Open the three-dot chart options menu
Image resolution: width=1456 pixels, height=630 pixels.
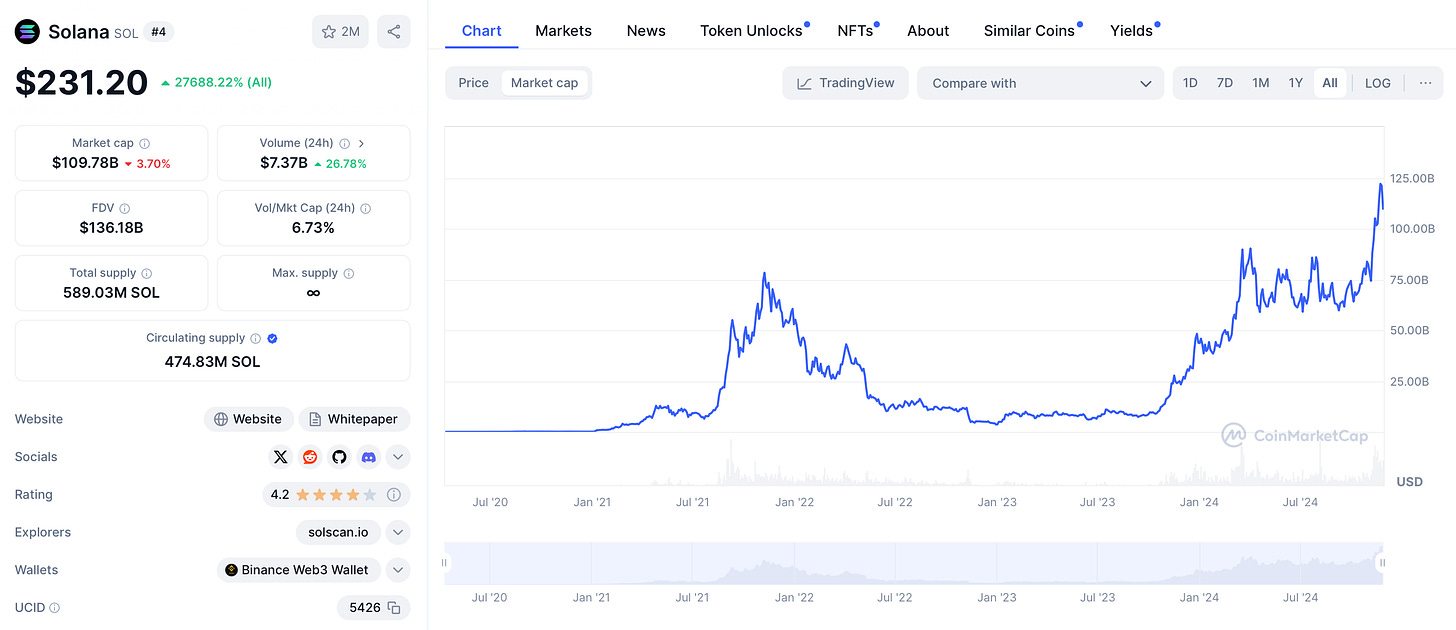tap(1425, 83)
